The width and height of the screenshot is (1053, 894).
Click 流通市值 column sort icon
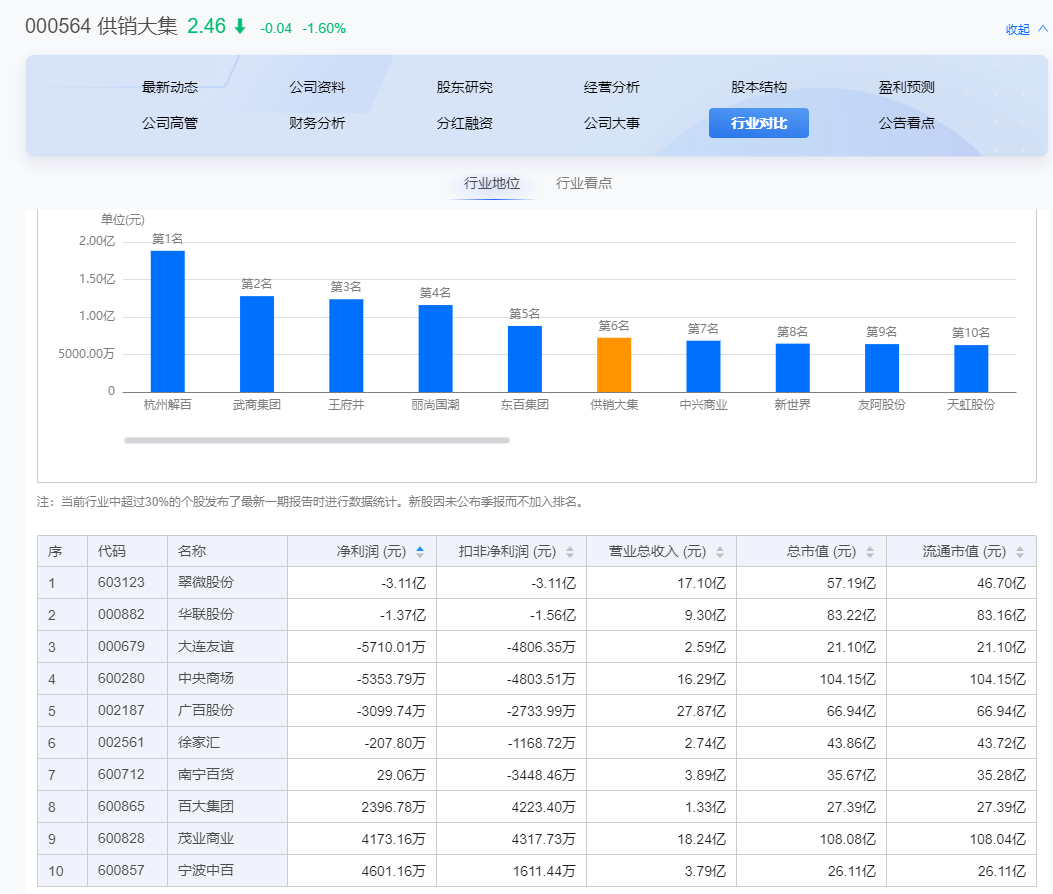[x=1020, y=552]
